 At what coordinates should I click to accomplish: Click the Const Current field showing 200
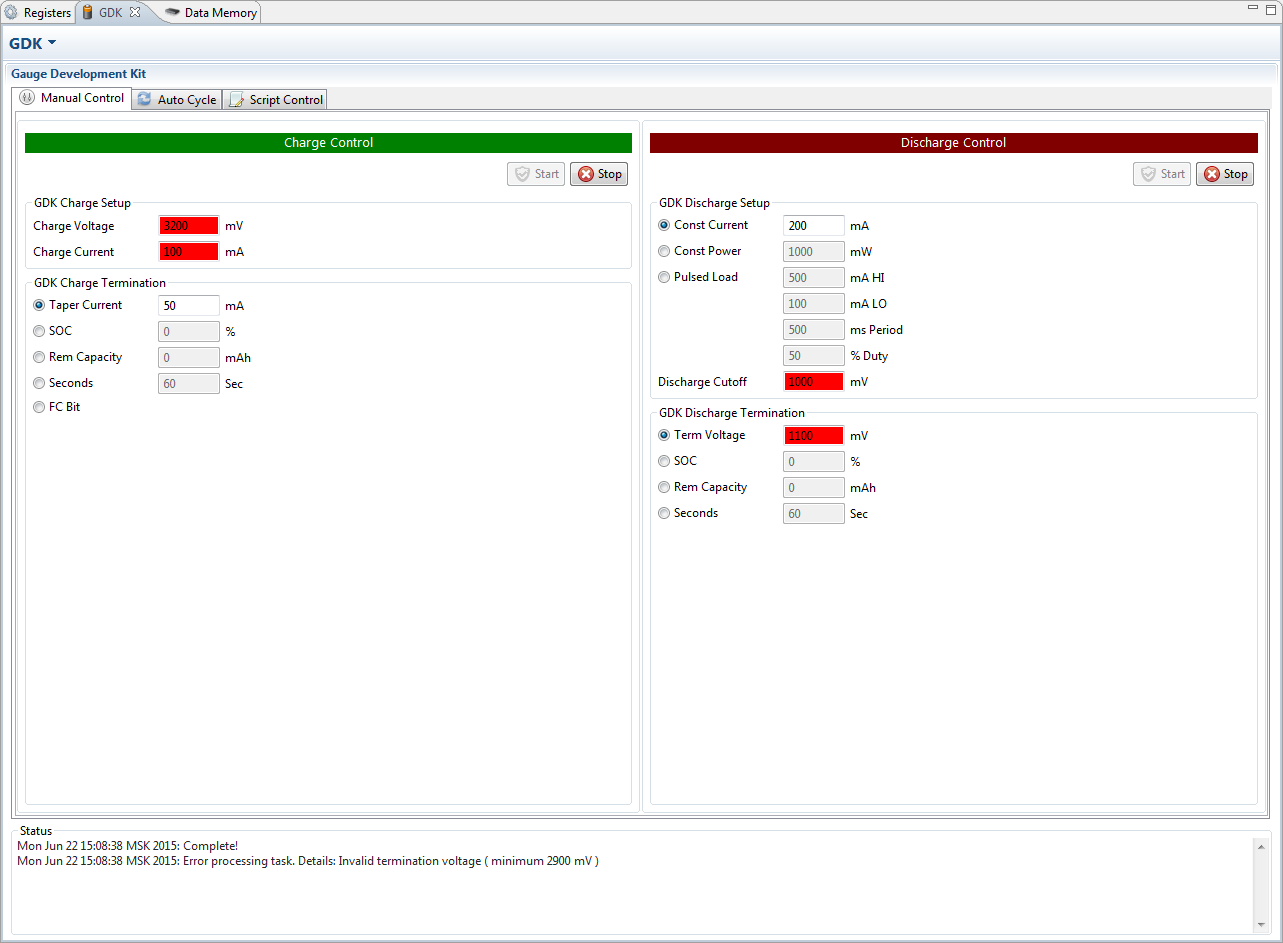pyautogui.click(x=814, y=226)
